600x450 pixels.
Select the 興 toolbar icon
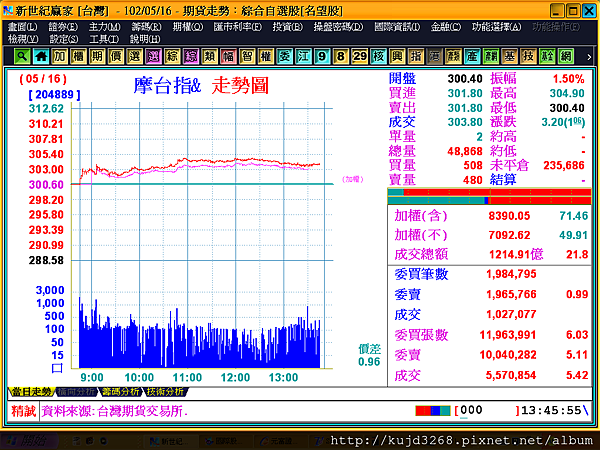point(397,57)
